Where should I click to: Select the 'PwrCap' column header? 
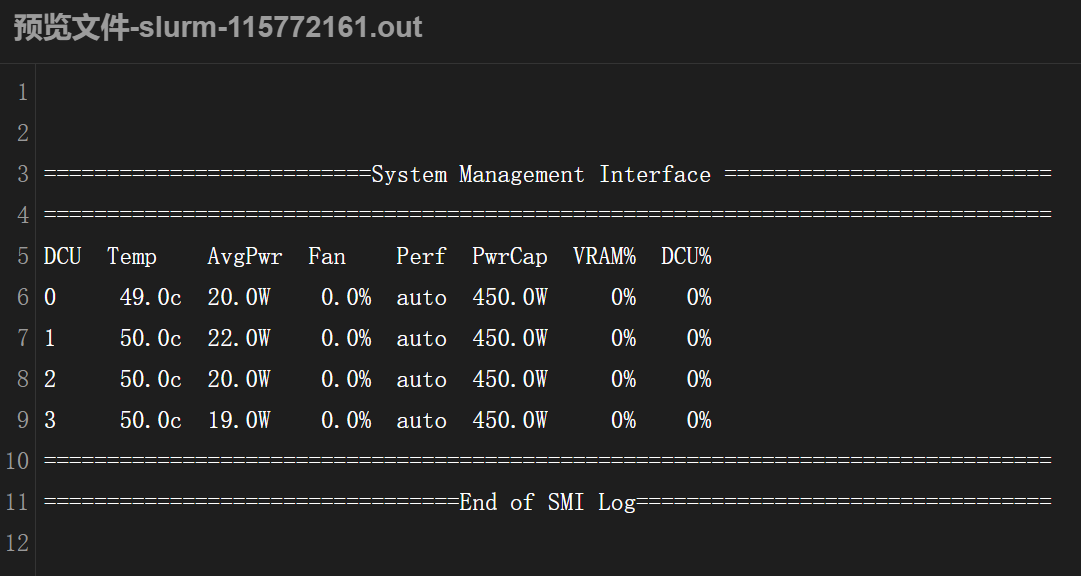tap(509, 257)
